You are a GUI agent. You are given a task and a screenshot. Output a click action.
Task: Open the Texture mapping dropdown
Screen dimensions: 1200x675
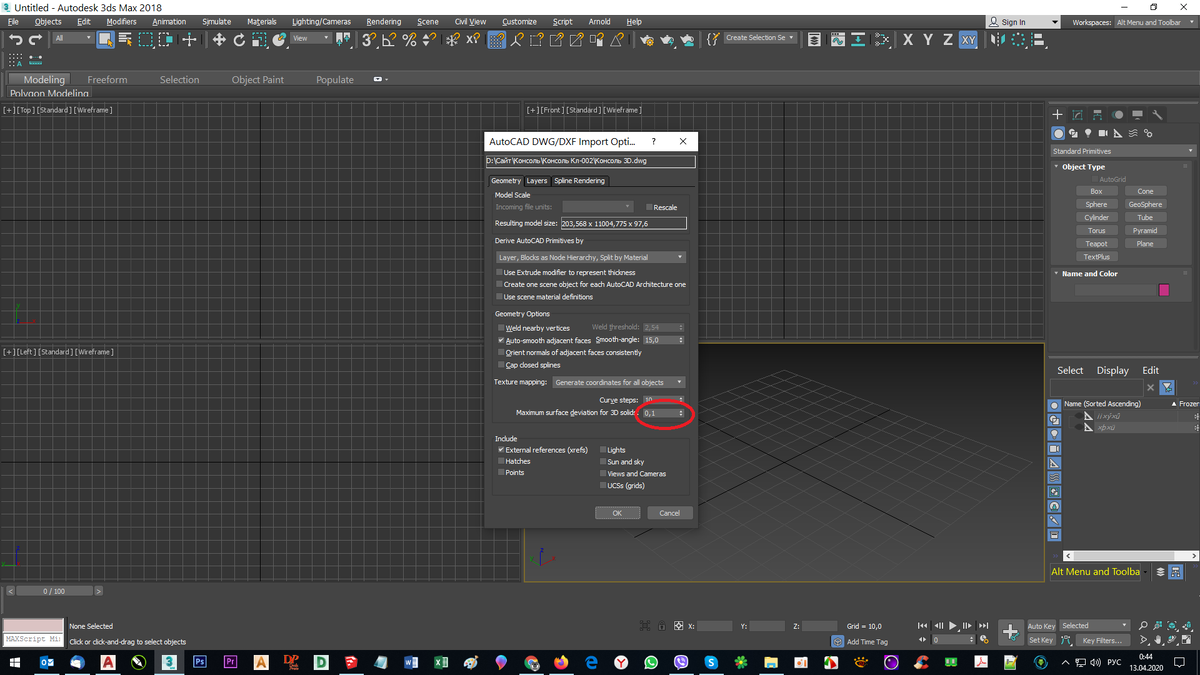click(618, 382)
